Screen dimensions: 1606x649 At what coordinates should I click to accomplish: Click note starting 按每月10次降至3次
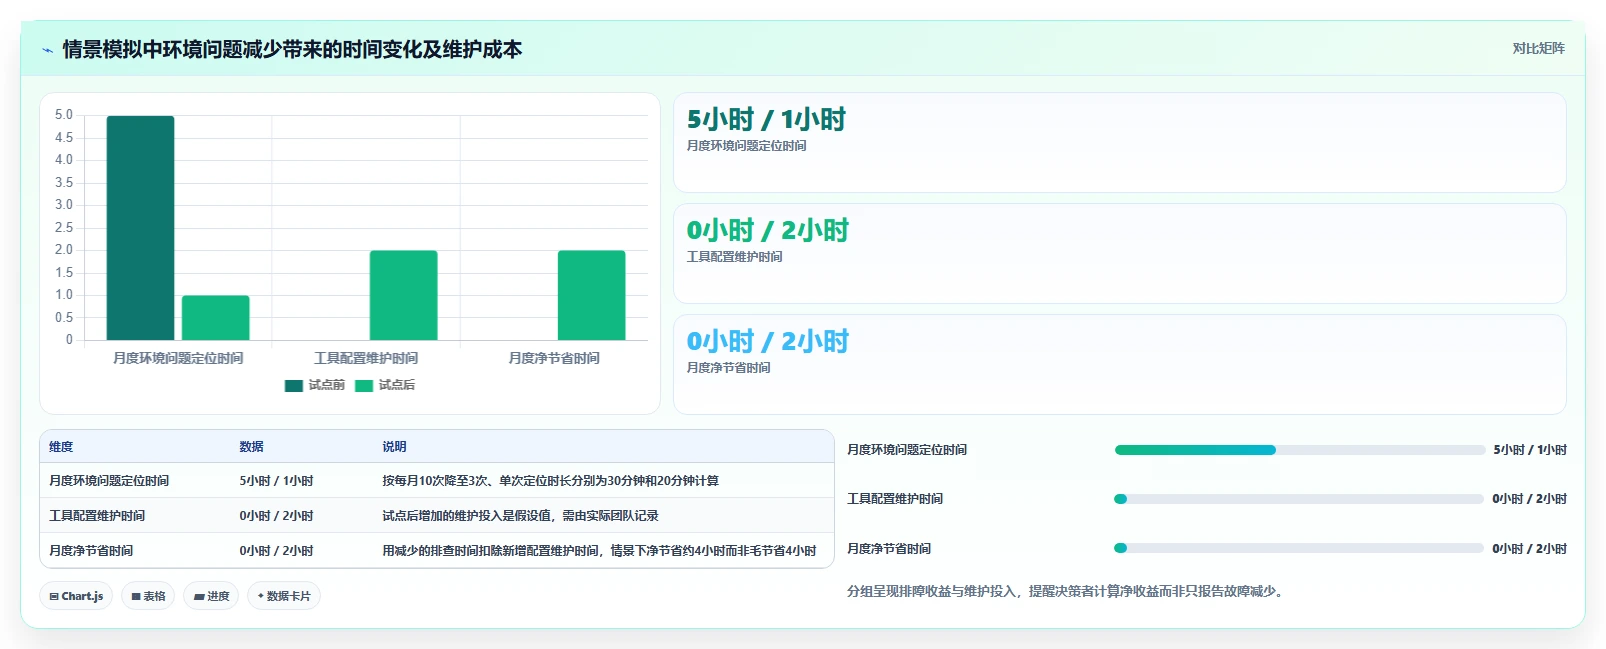point(550,481)
